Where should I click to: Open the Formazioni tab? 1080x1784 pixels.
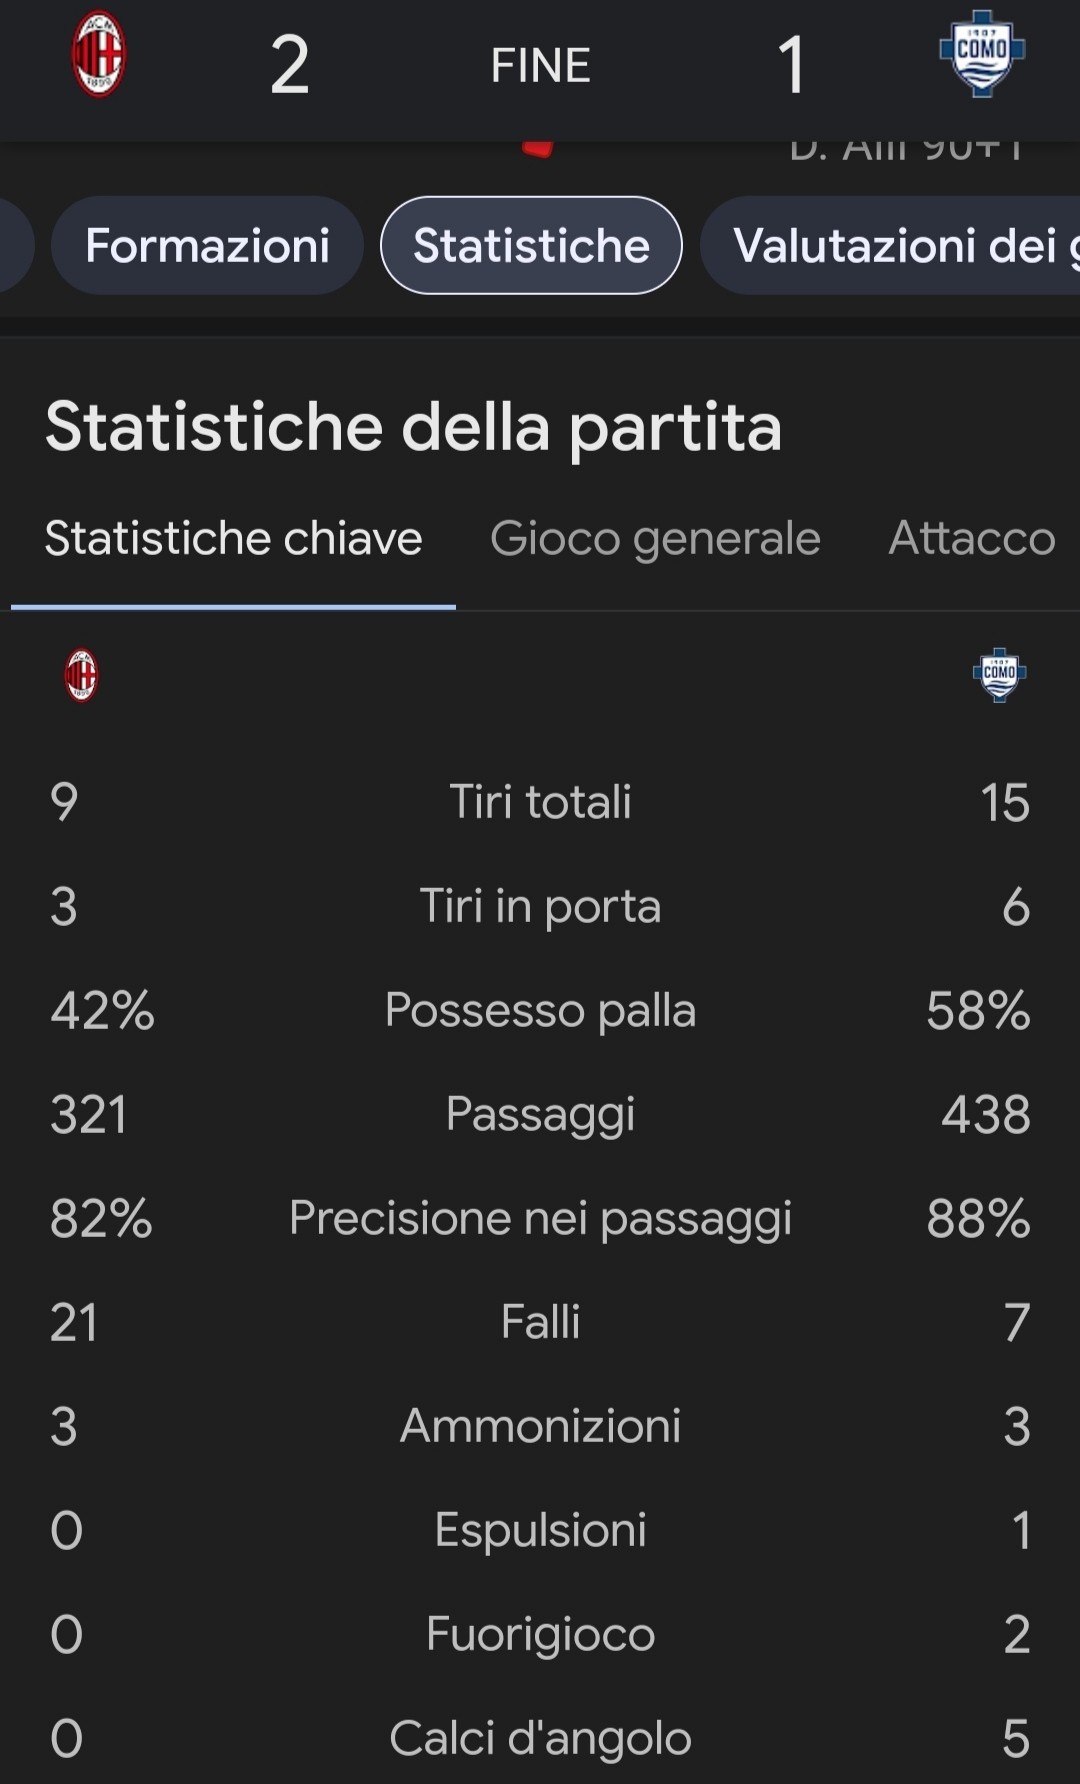[x=207, y=246]
